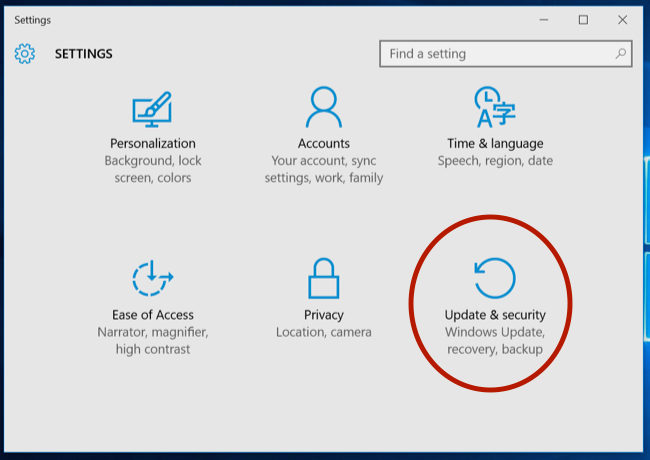Click the Privacy category title text

[x=324, y=315]
